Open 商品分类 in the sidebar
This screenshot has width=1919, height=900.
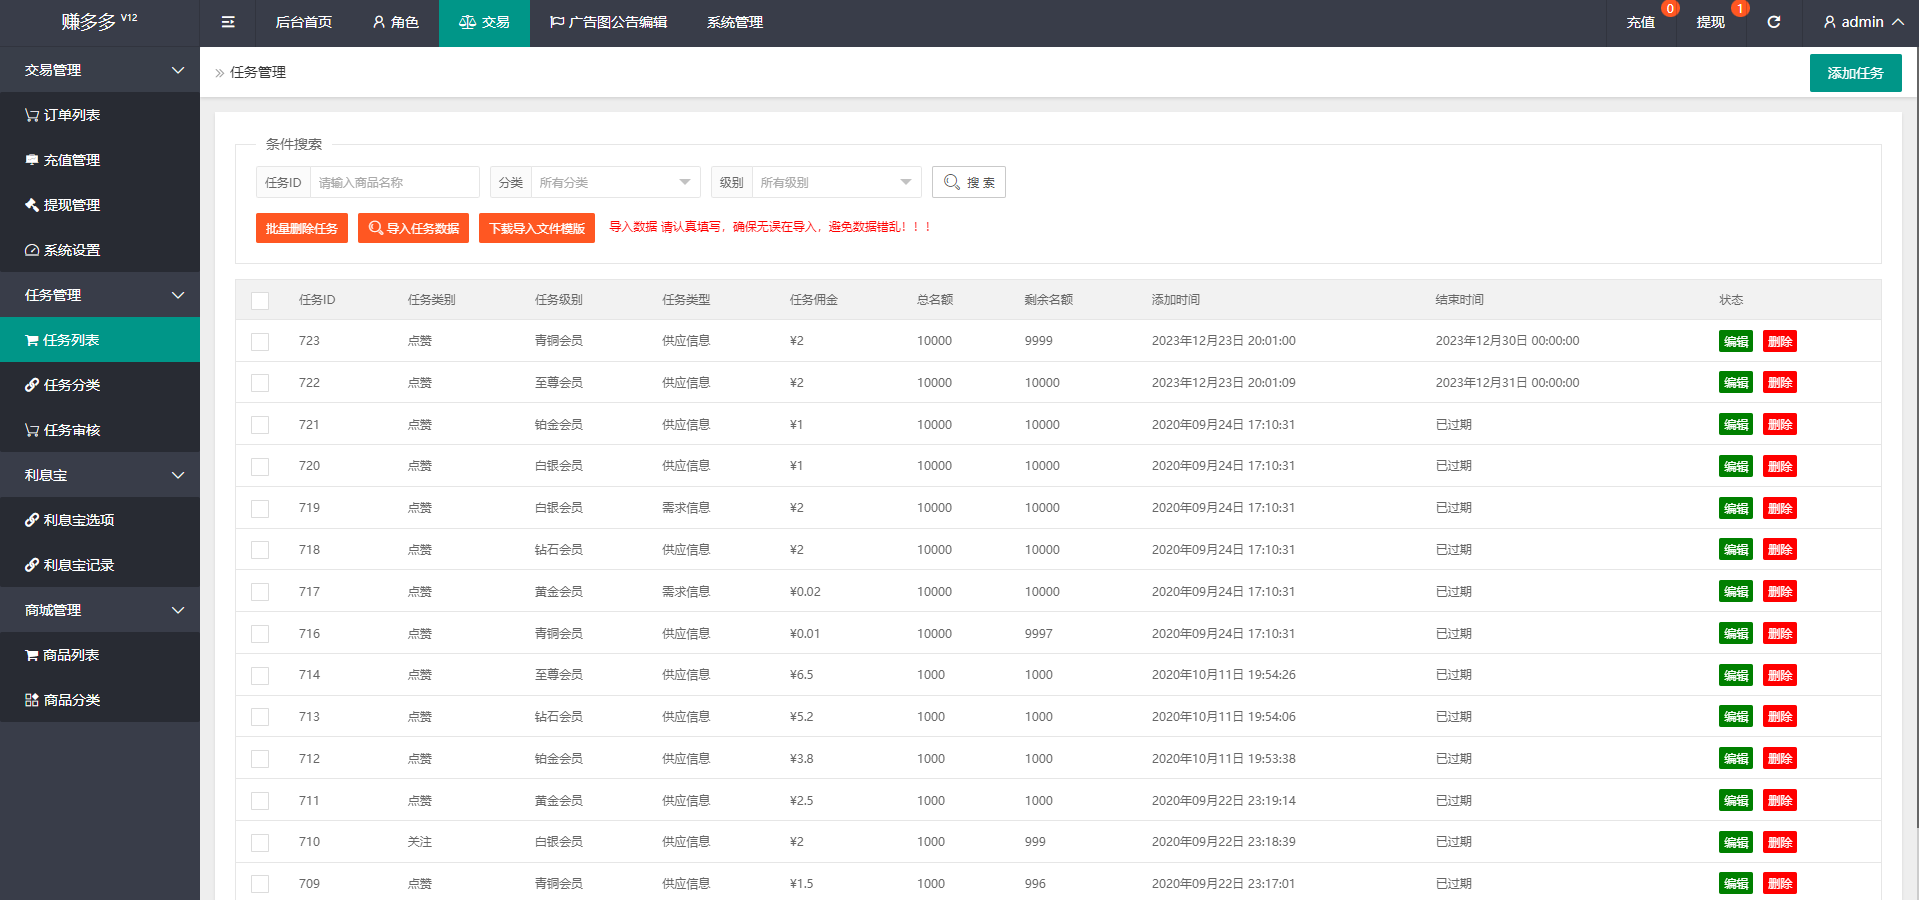tap(71, 700)
